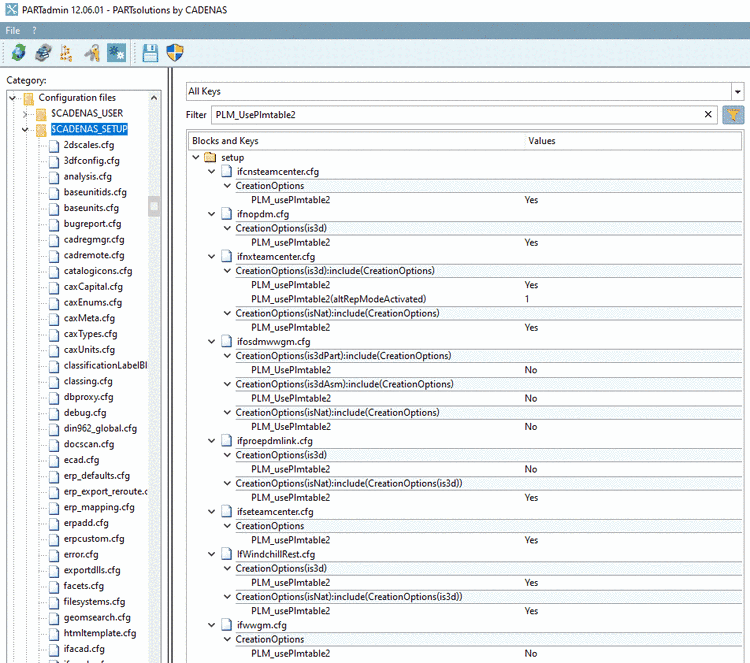Collapse the ifproepdmlink.cfg node
Image resolution: width=750 pixels, height=663 pixels.
211,441
